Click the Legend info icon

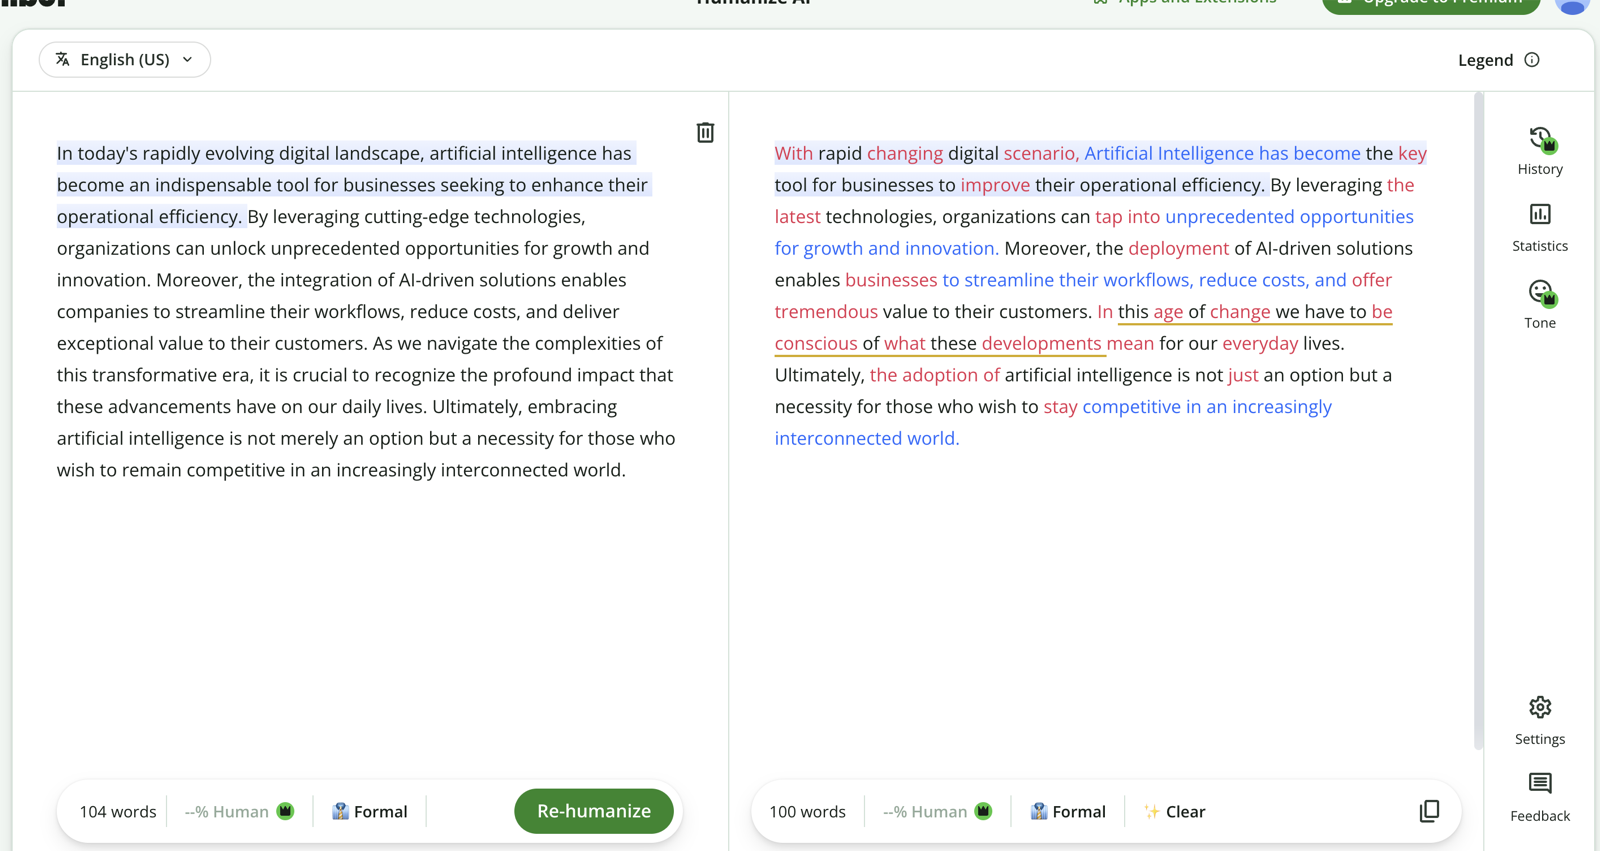[1532, 60]
